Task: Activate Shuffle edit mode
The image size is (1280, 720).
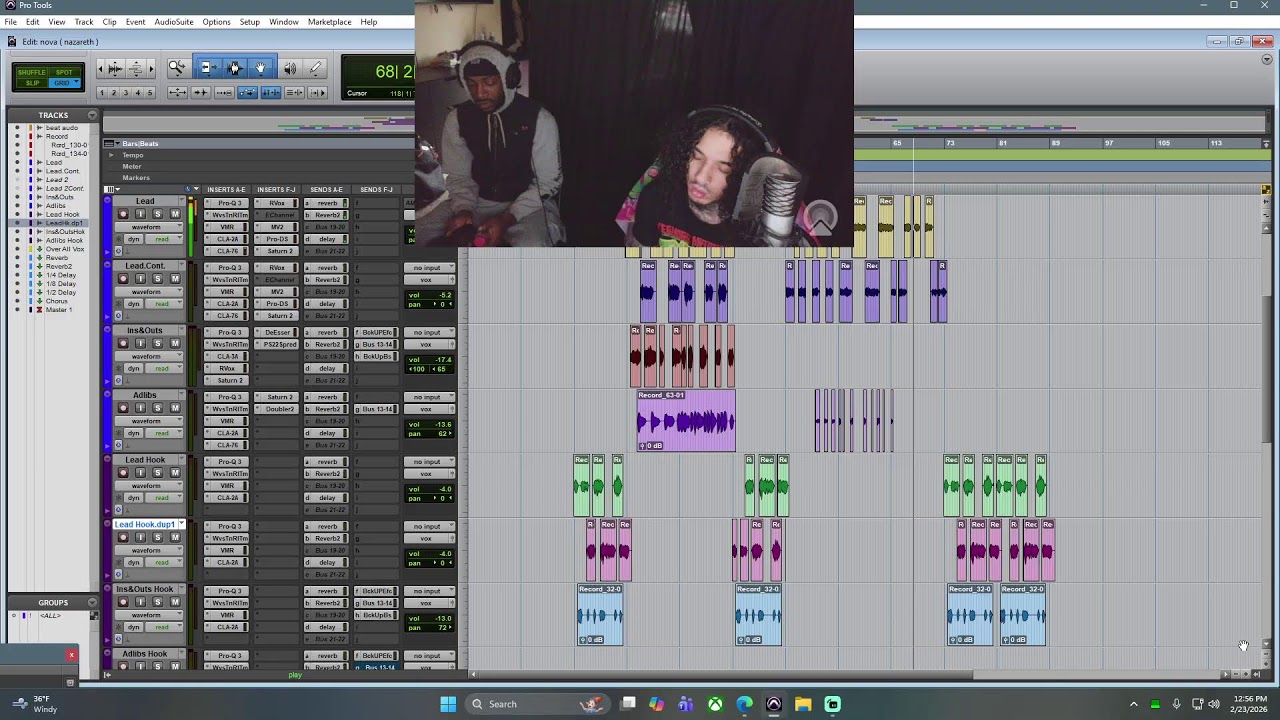Action: pos(31,73)
